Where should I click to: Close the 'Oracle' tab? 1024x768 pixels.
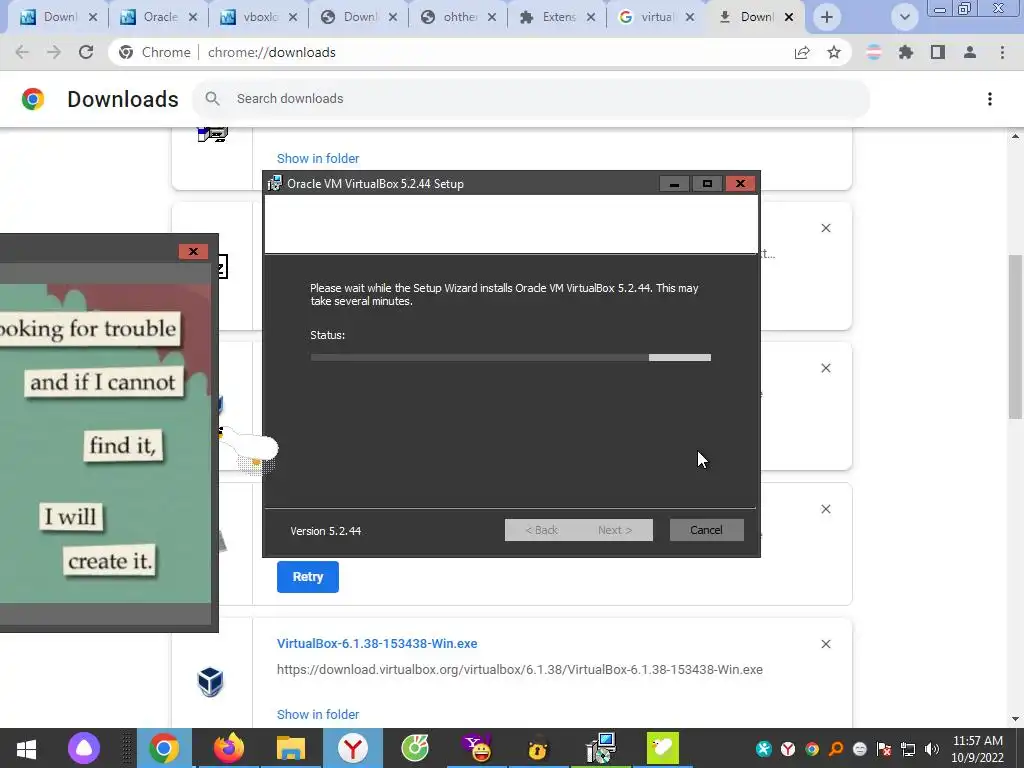pos(193,17)
